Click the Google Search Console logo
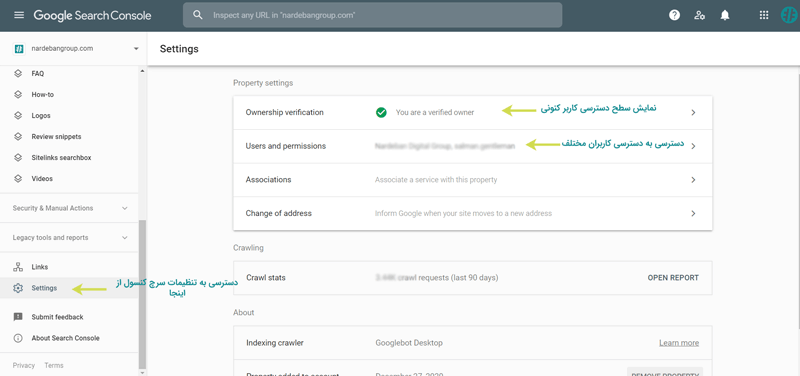Viewport: 800px width, 376px height. pos(92,15)
